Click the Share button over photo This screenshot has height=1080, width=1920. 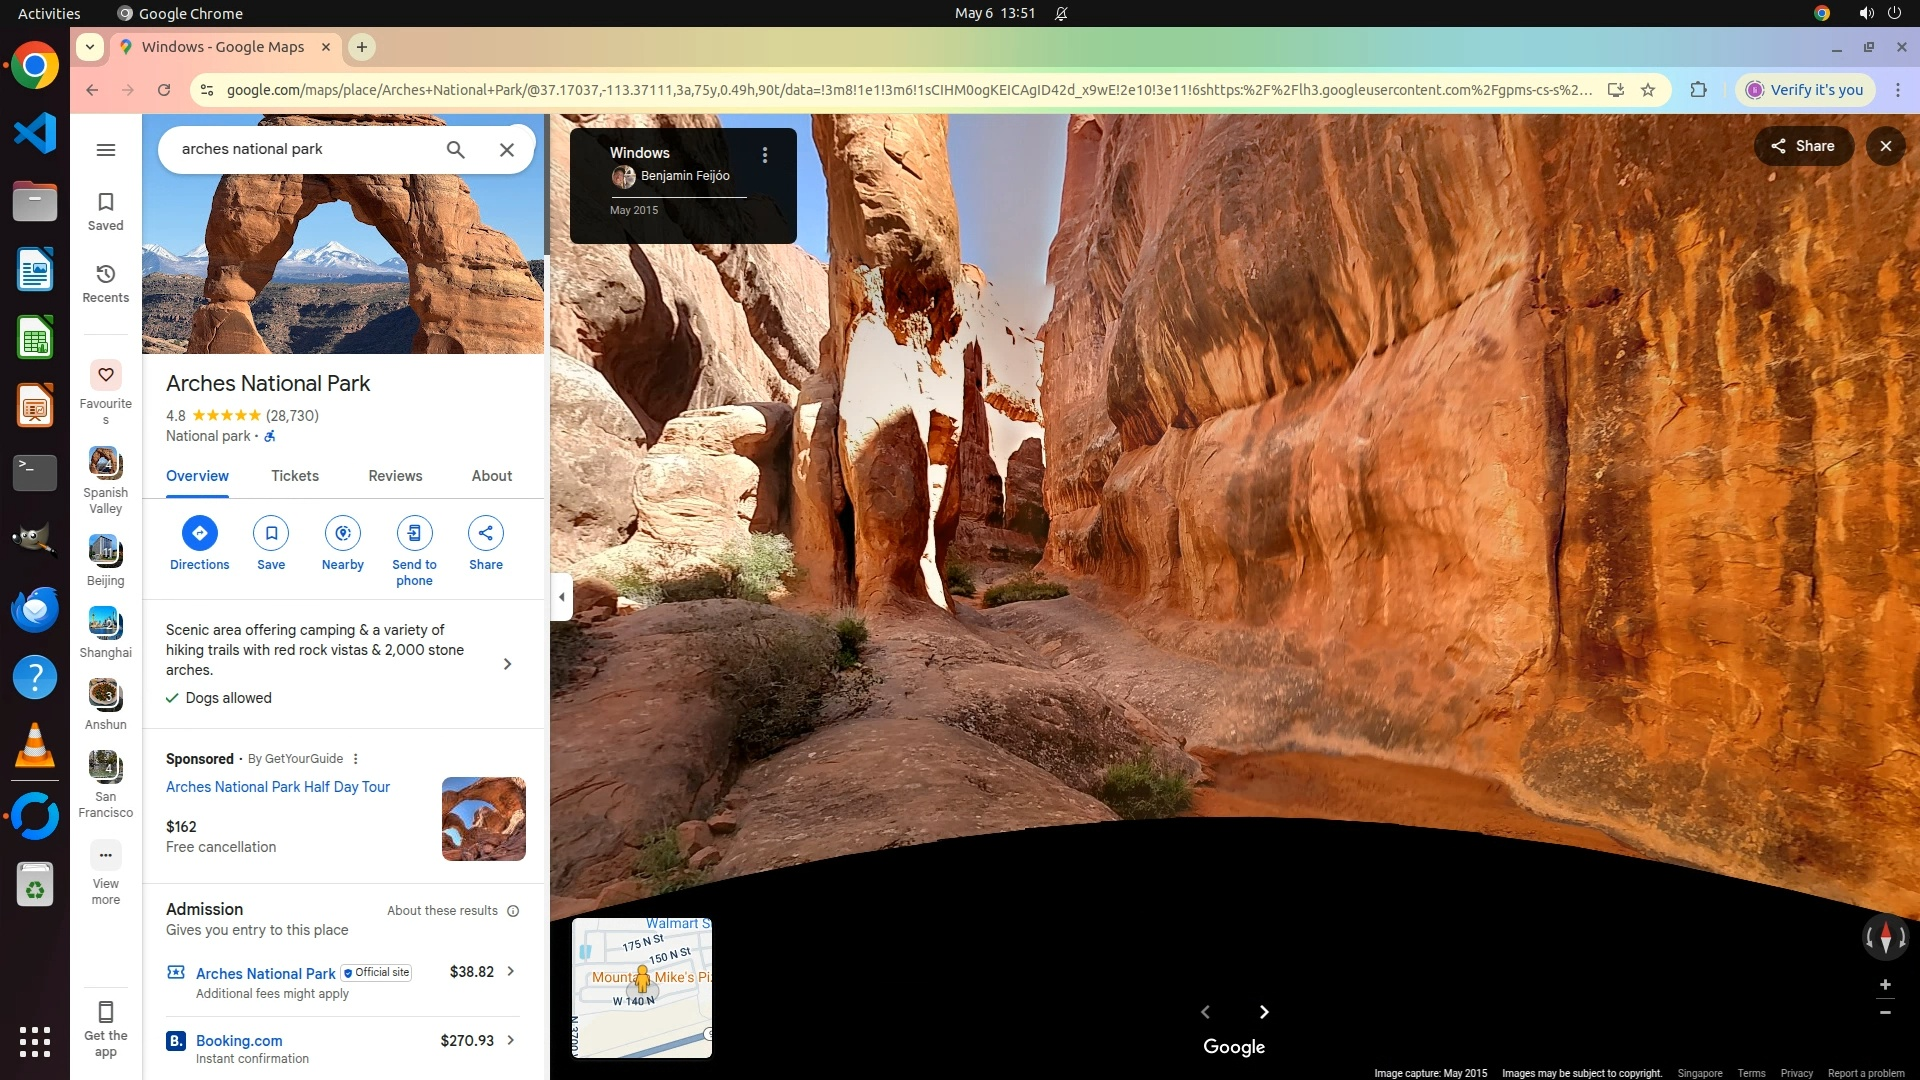1803,146
